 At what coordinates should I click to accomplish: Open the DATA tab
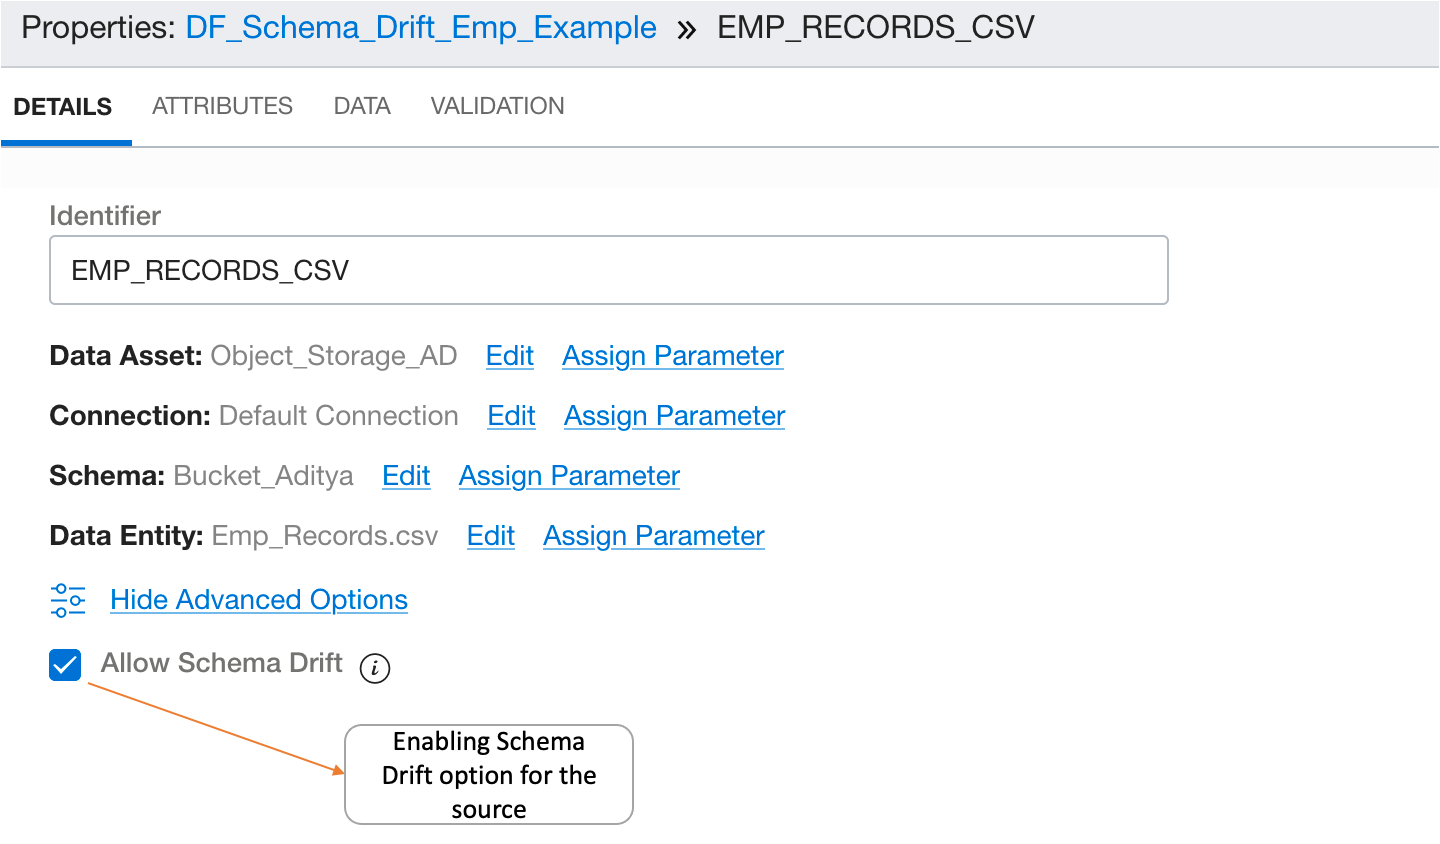coord(362,106)
